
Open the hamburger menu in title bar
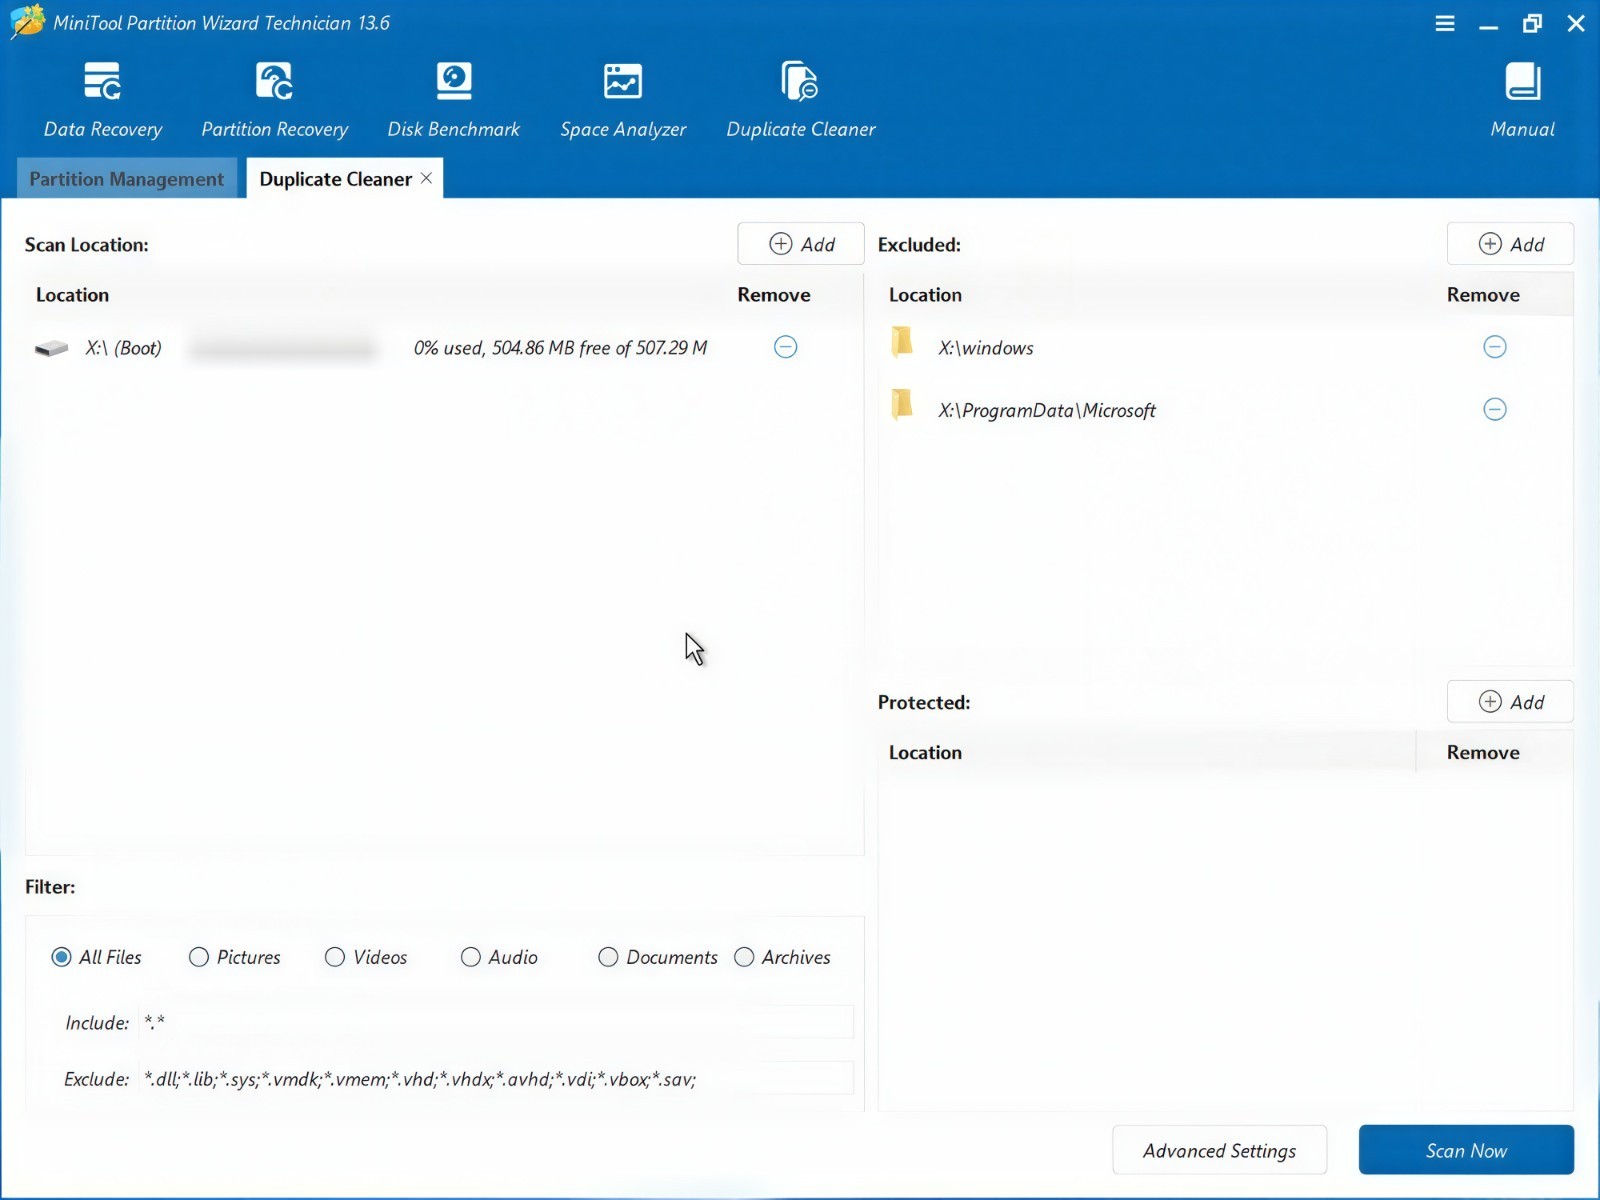pyautogui.click(x=1445, y=23)
